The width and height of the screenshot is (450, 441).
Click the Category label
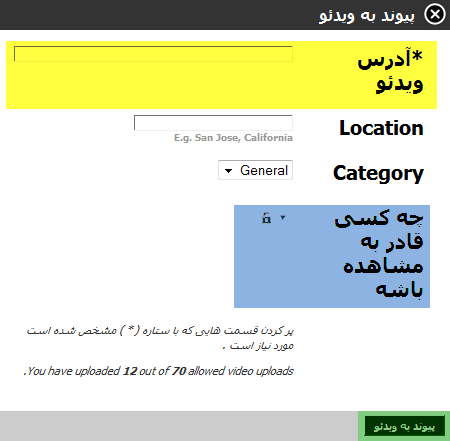378,173
